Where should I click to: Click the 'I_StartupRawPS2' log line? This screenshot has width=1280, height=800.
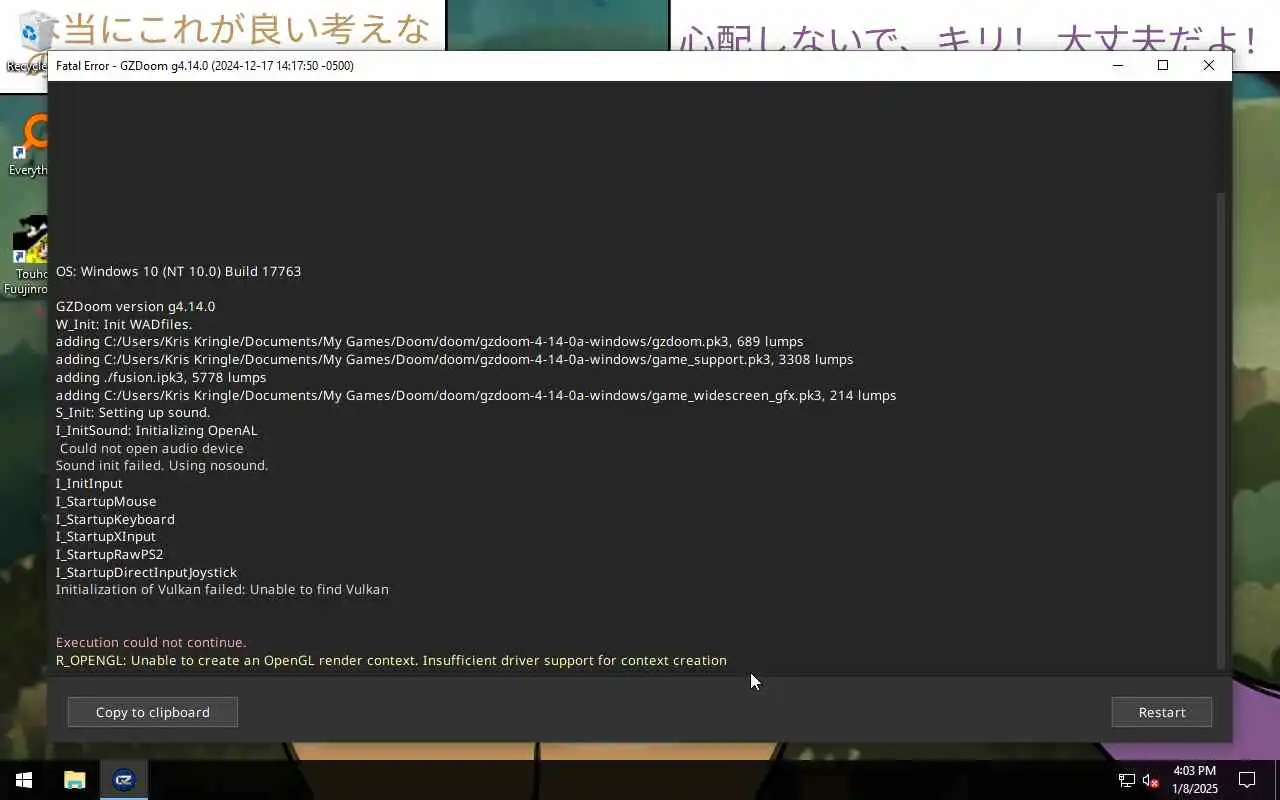point(109,554)
